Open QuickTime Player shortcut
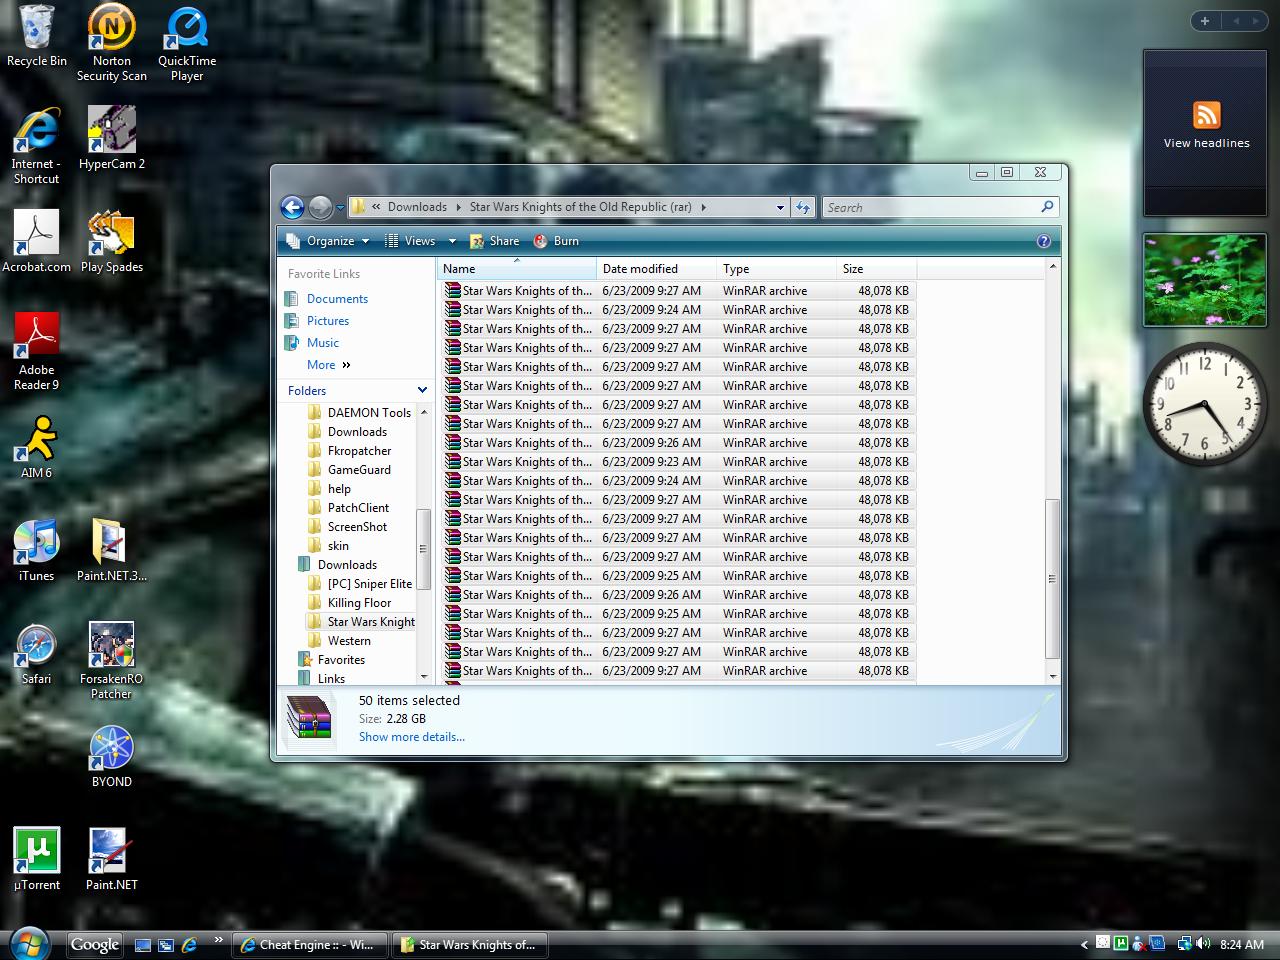1280x960 pixels. tap(187, 42)
